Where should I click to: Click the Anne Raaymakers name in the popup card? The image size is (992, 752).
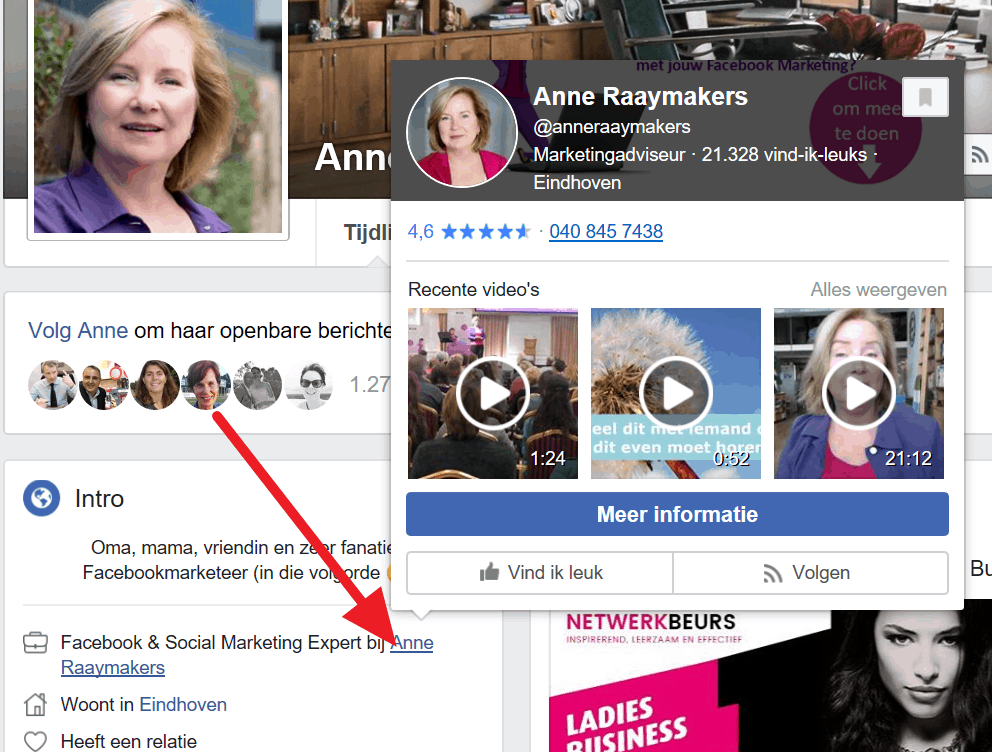(x=640, y=97)
